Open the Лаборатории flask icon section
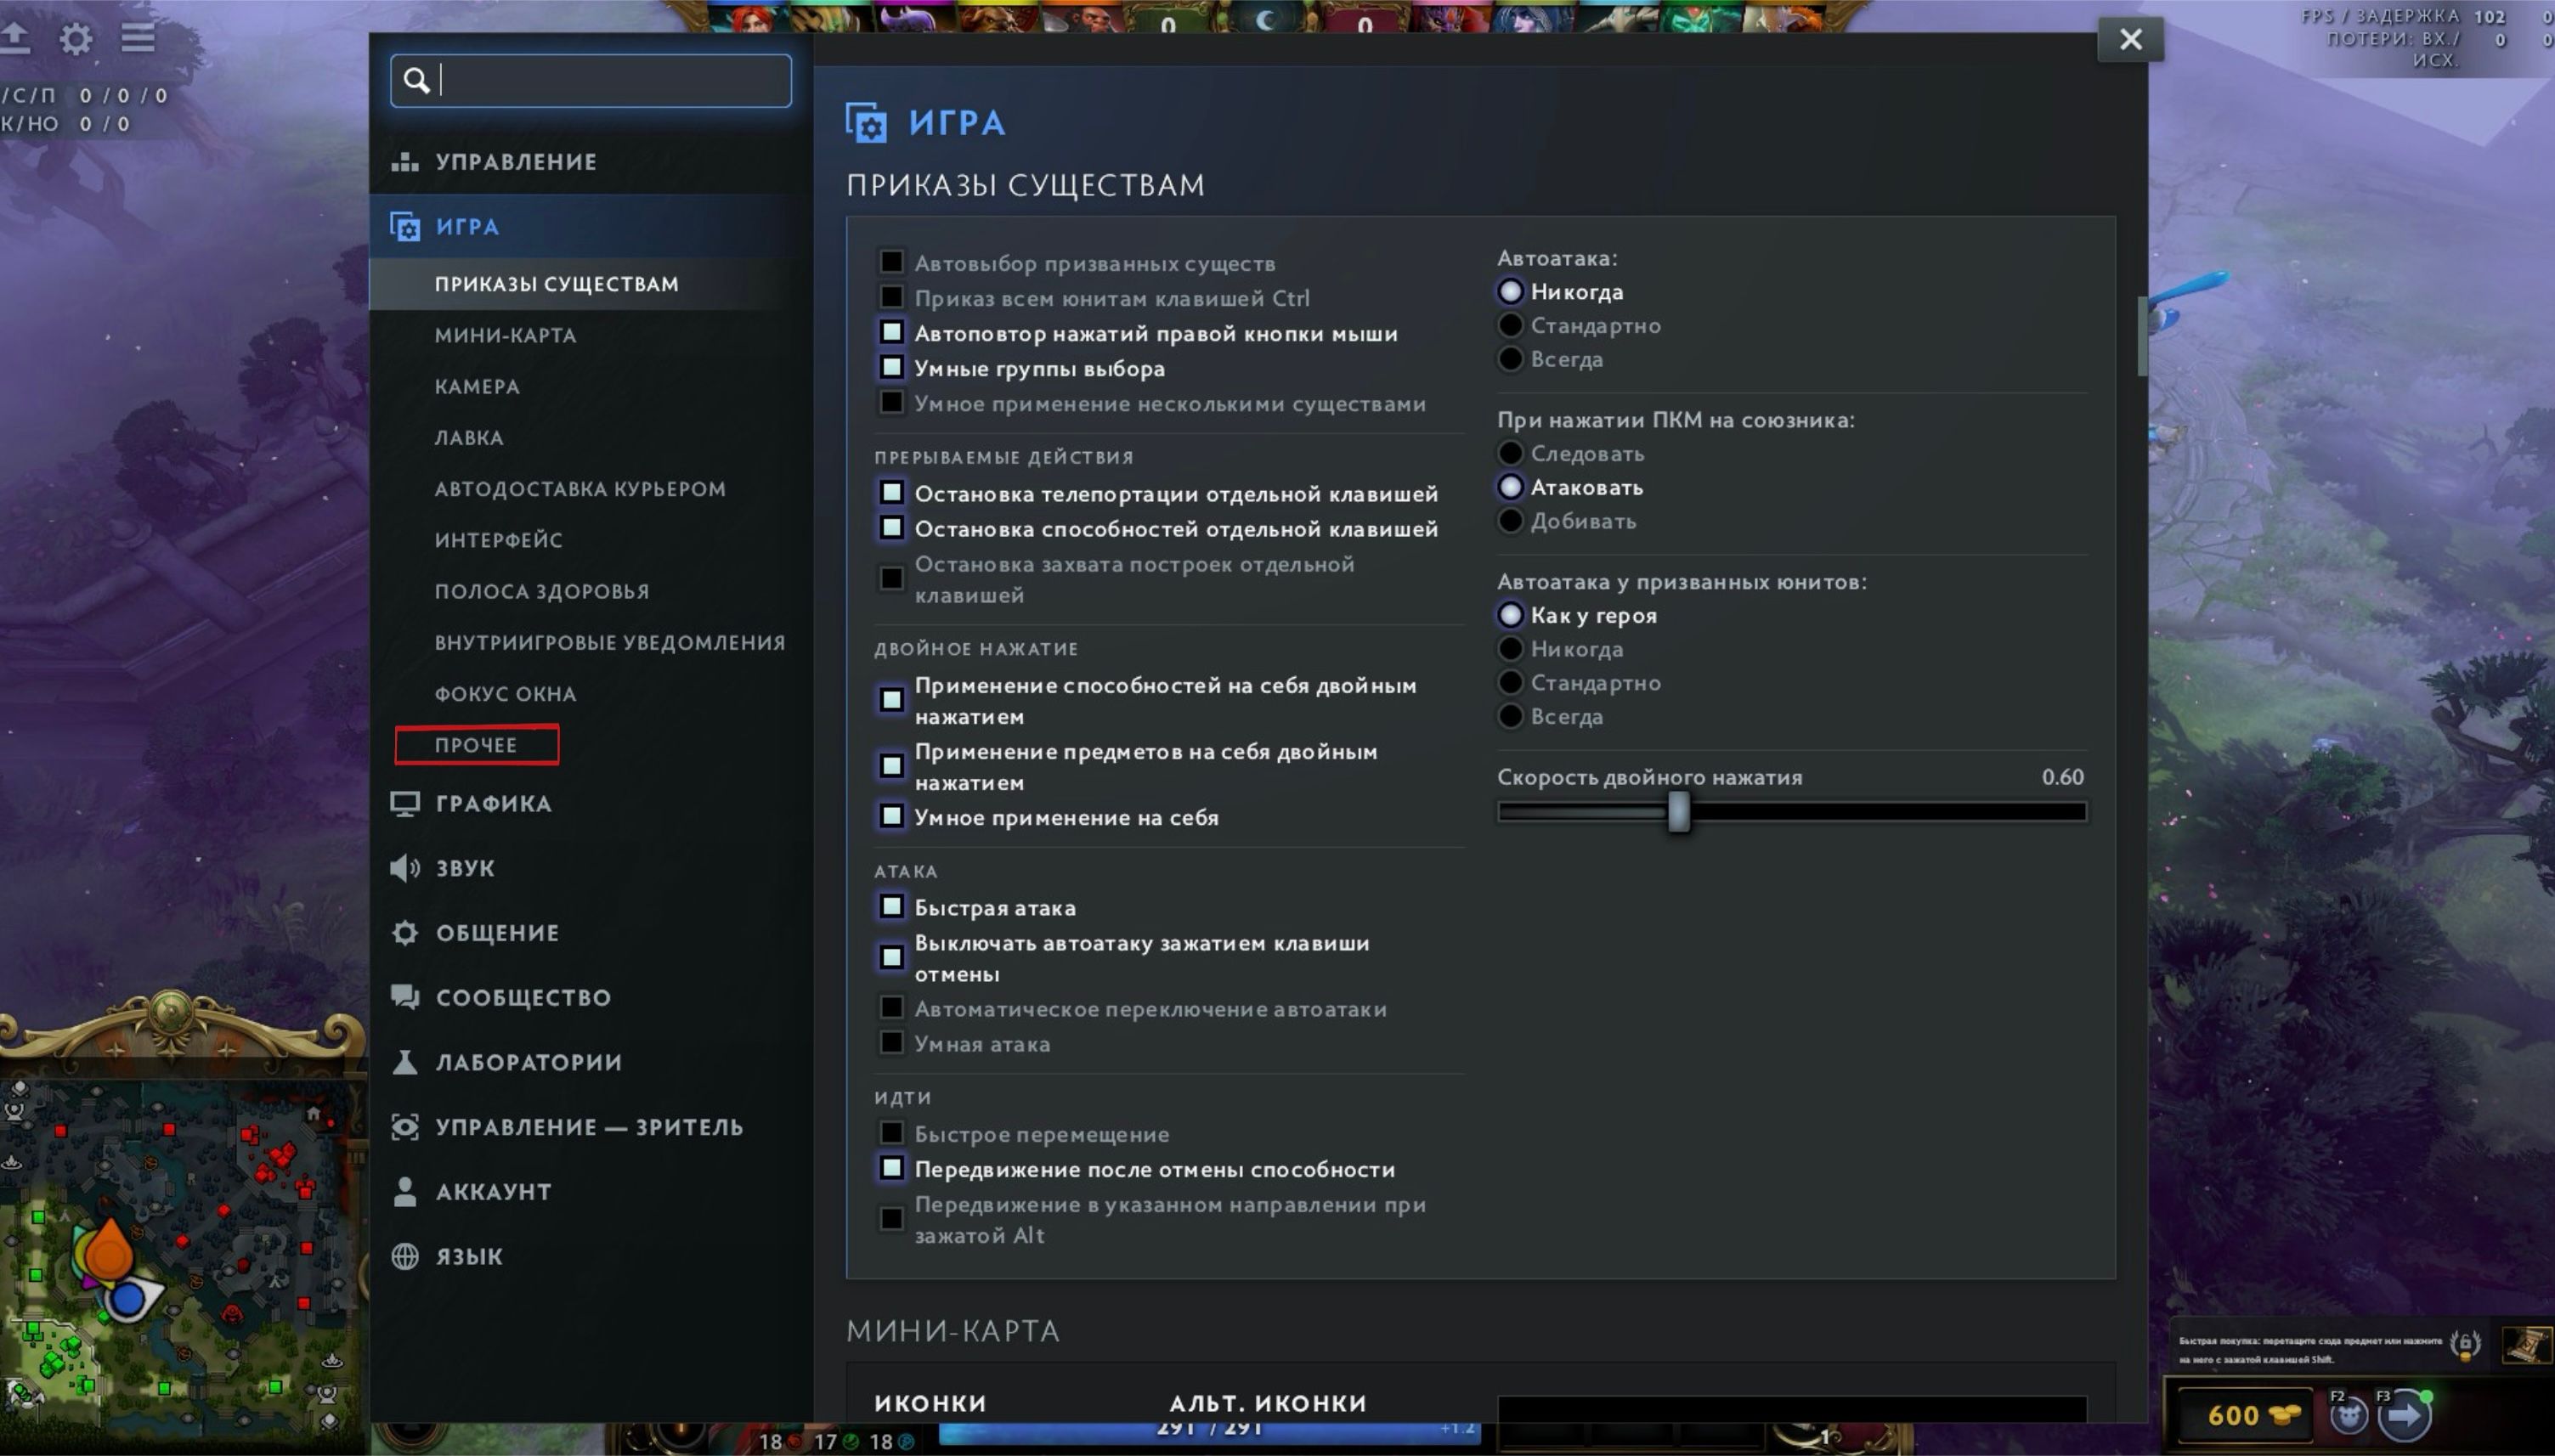Viewport: 2555px width, 1456px height. (x=405, y=1062)
